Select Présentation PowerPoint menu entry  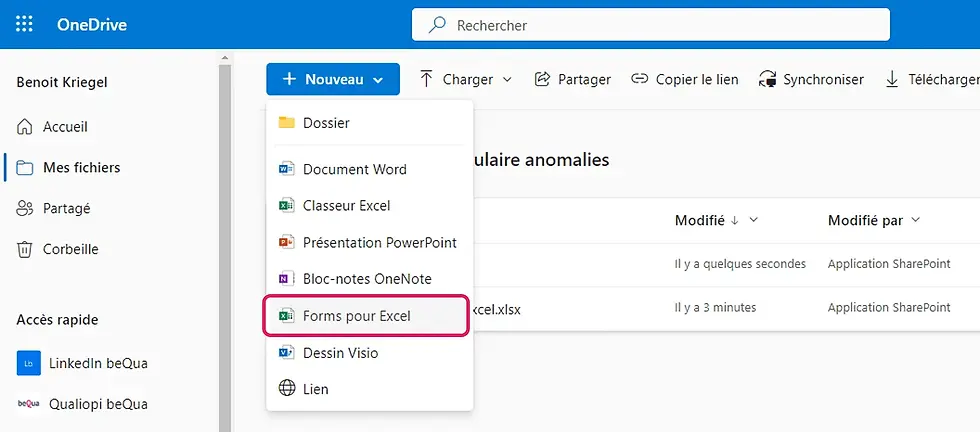point(369,242)
